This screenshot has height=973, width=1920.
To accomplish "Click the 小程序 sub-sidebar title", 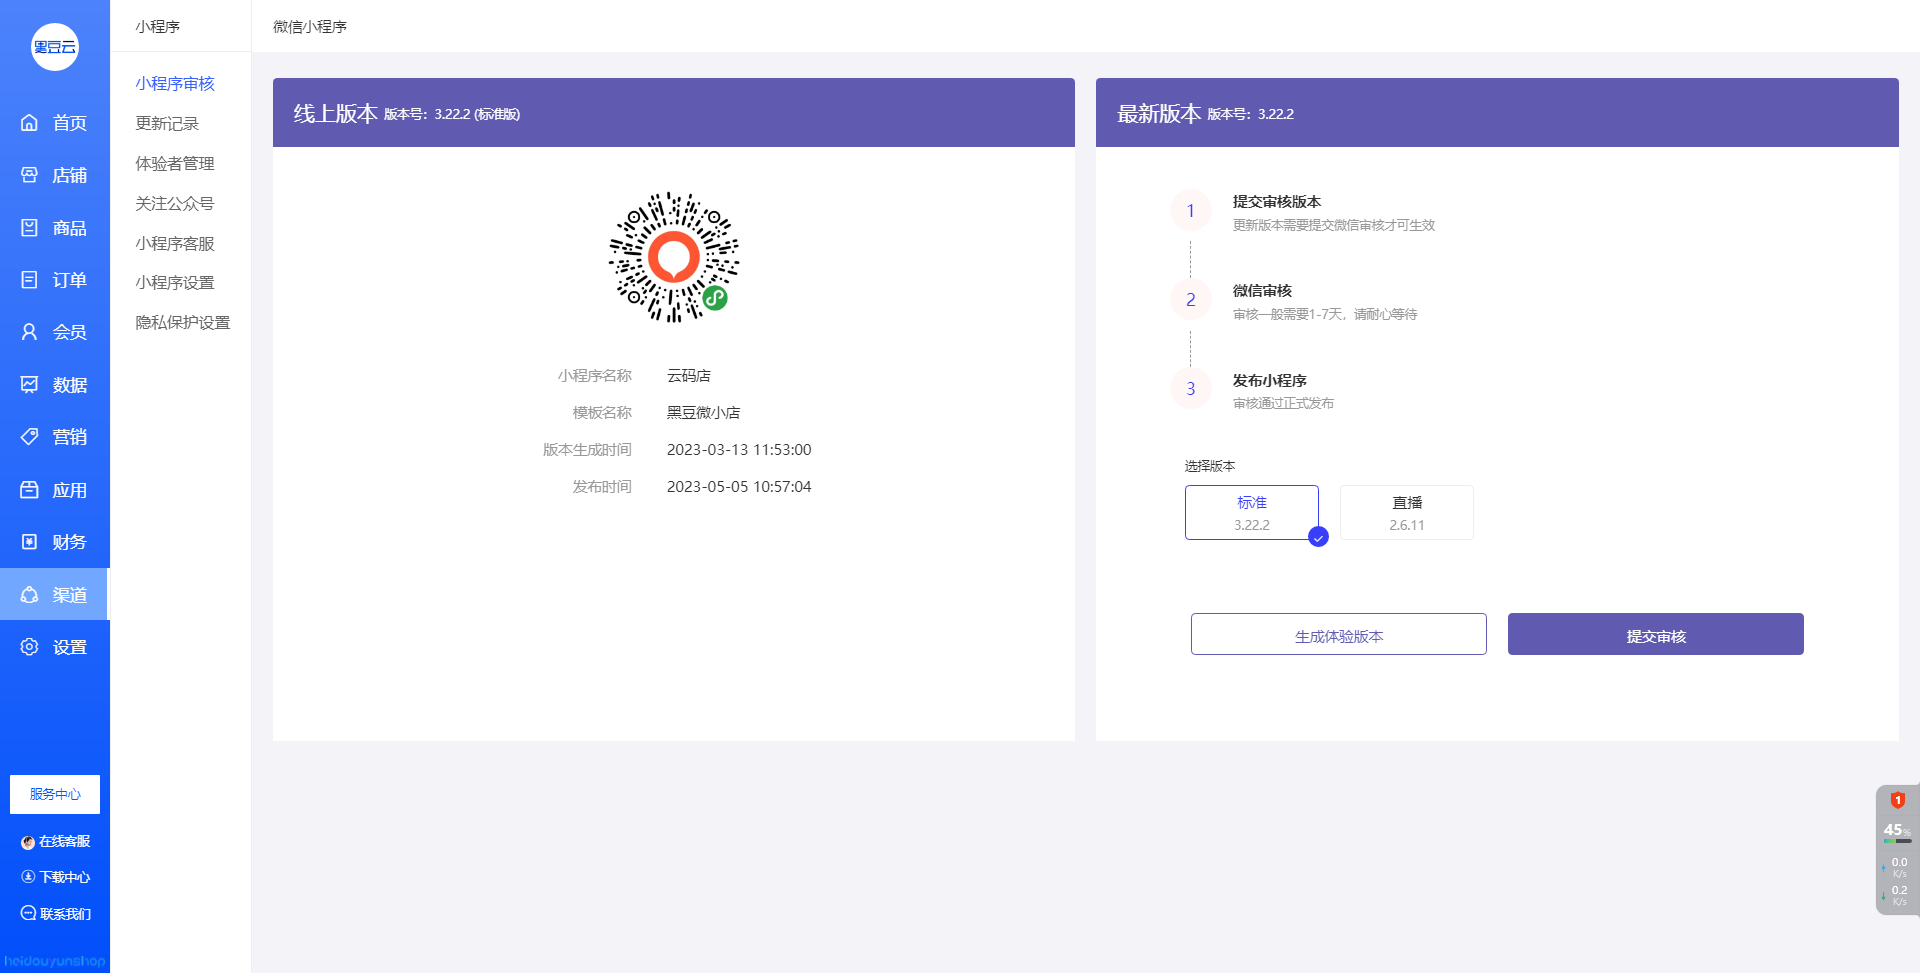I will pyautogui.click(x=158, y=27).
